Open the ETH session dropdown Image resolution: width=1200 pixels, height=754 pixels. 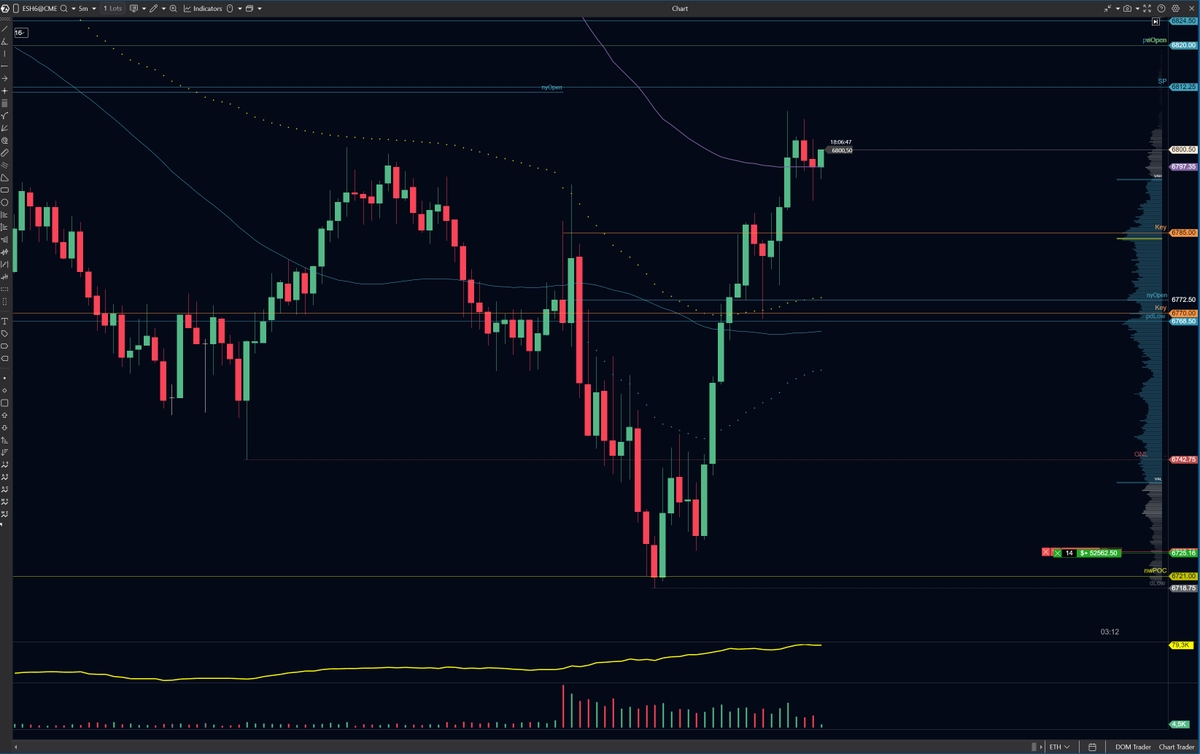(x=1058, y=746)
